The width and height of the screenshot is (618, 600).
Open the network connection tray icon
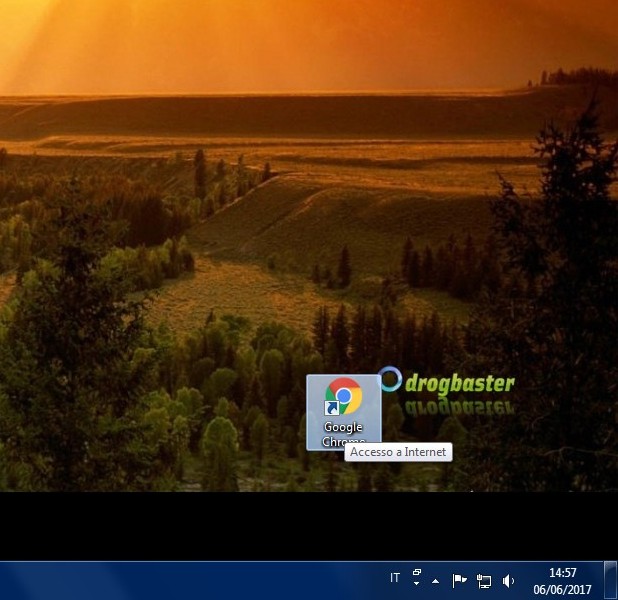(x=484, y=580)
